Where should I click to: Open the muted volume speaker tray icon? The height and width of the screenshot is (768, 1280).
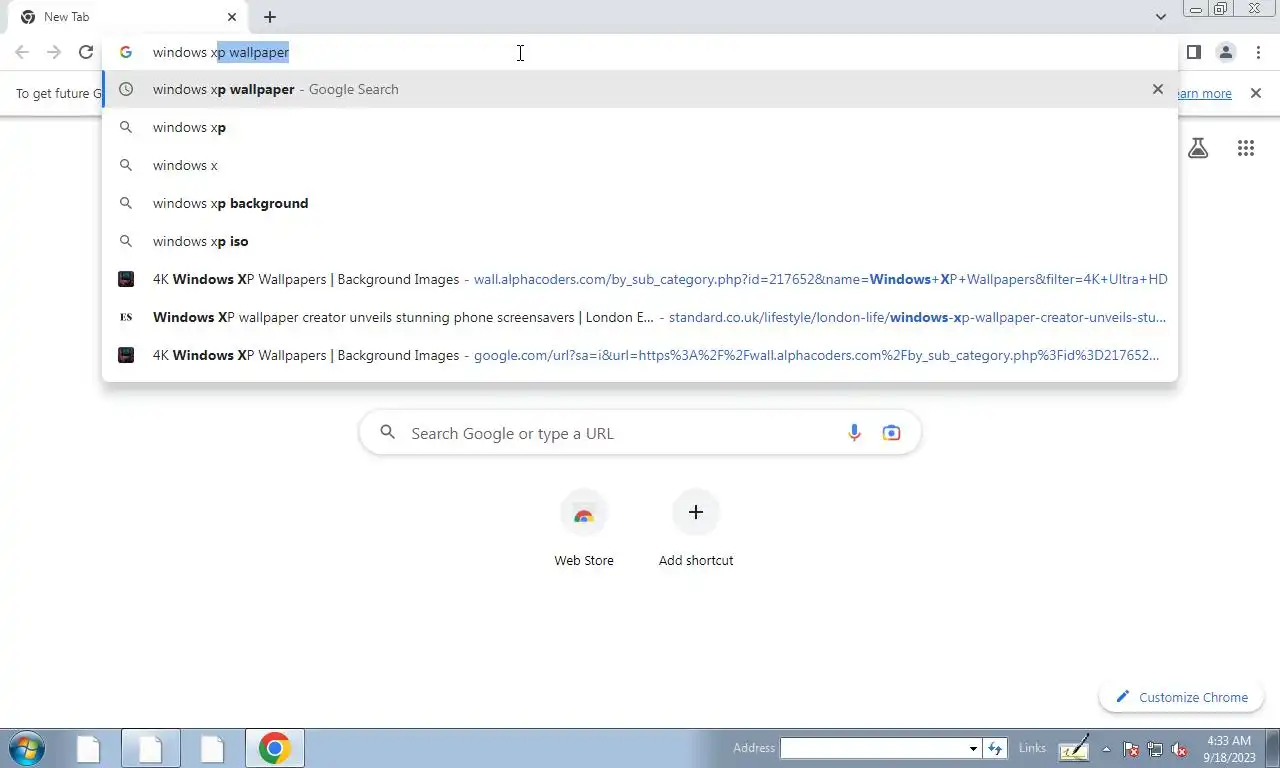click(1179, 748)
